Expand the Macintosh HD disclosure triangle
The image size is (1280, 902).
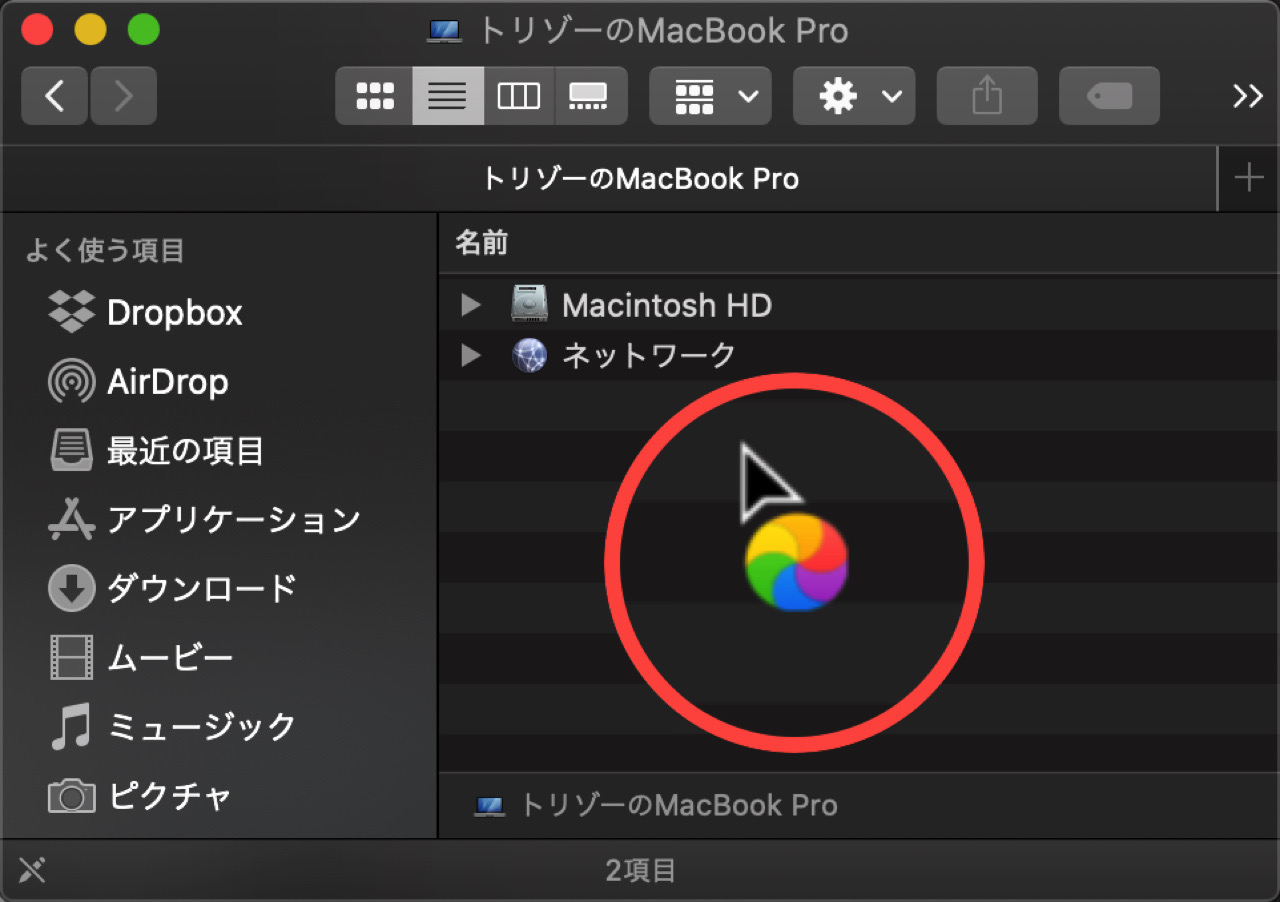tap(471, 305)
